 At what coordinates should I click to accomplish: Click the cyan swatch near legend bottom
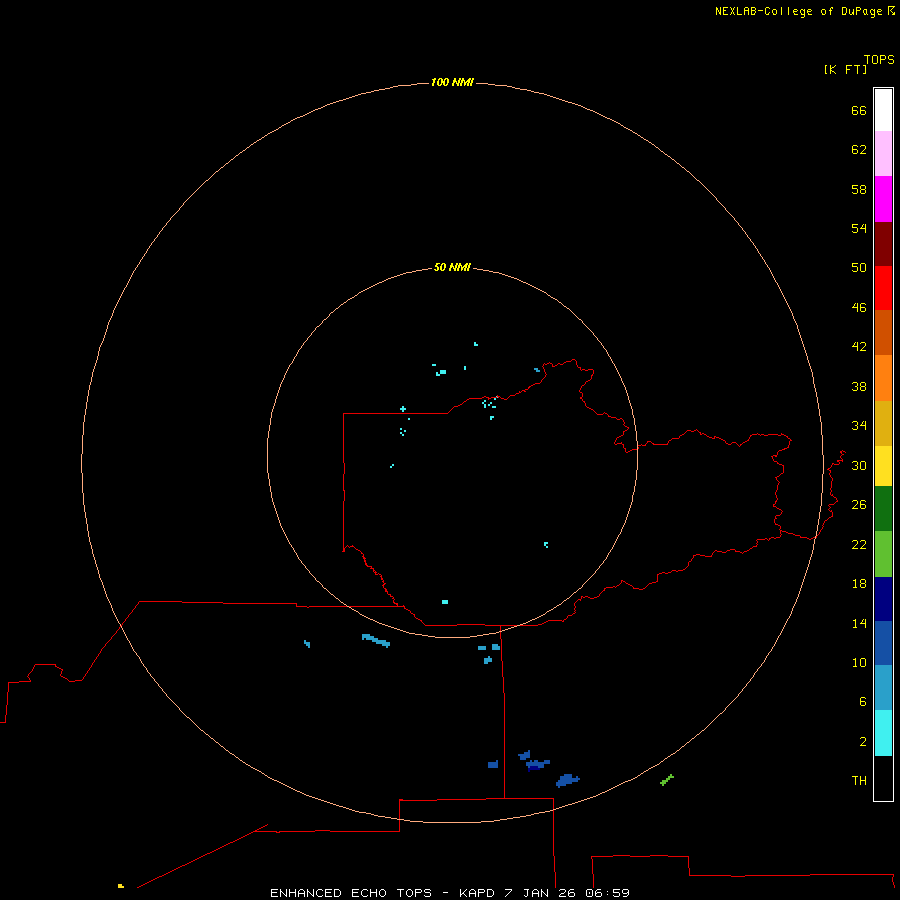click(x=883, y=732)
